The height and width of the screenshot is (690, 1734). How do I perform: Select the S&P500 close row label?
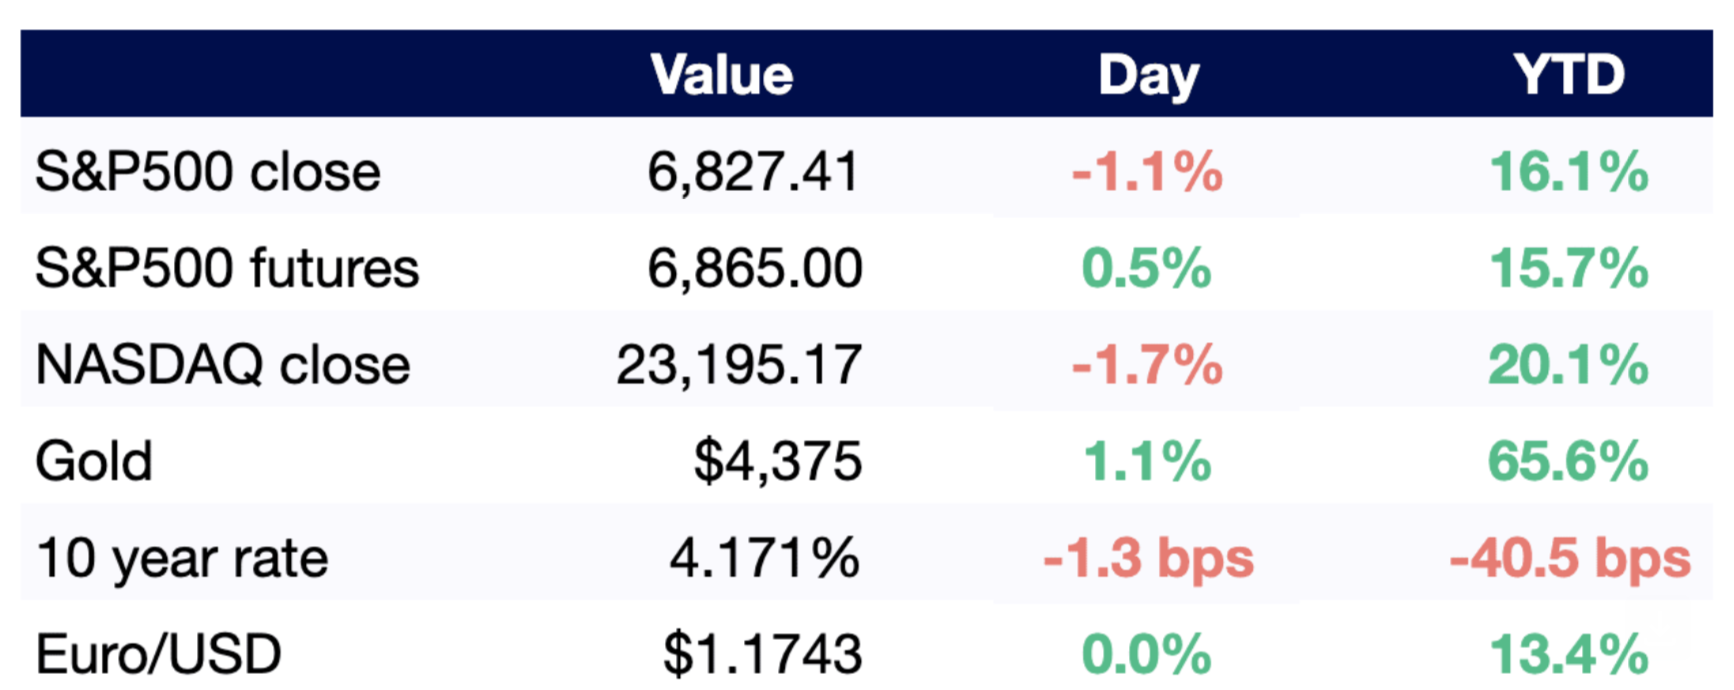coord(208,172)
